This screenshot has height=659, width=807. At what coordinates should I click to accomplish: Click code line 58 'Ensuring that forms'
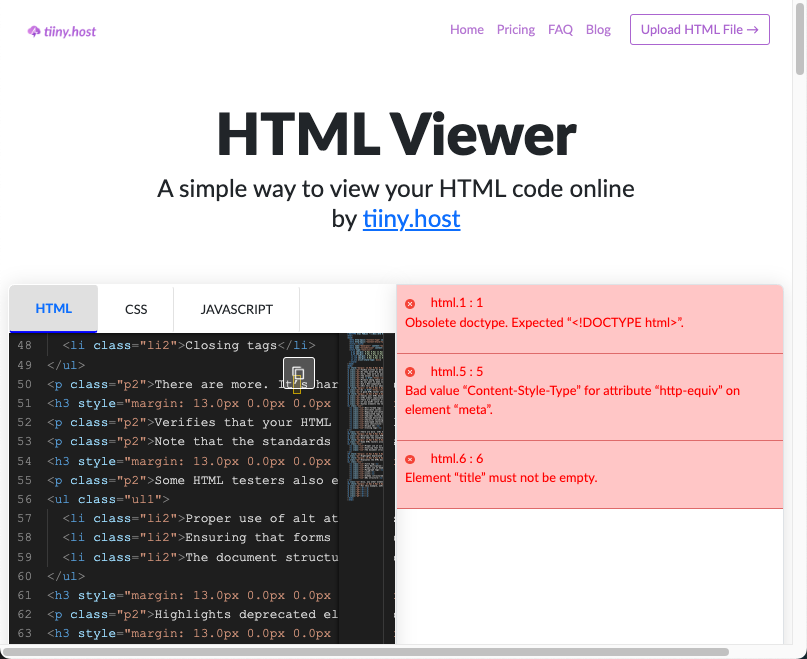[x=197, y=537]
